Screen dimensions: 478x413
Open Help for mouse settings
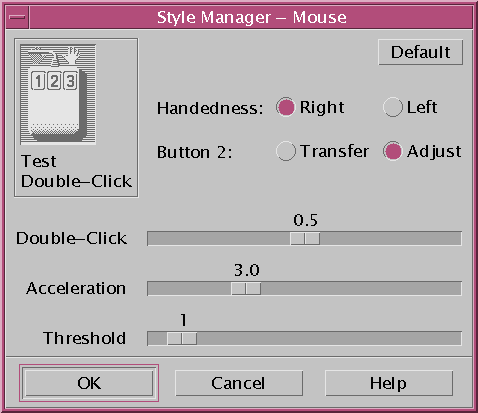coord(389,383)
